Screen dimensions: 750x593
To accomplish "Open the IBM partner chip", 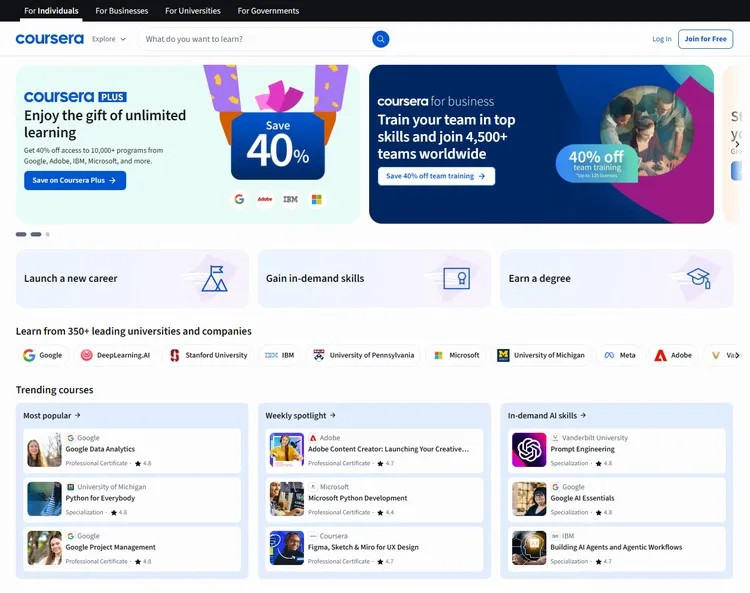I will 279,355.
